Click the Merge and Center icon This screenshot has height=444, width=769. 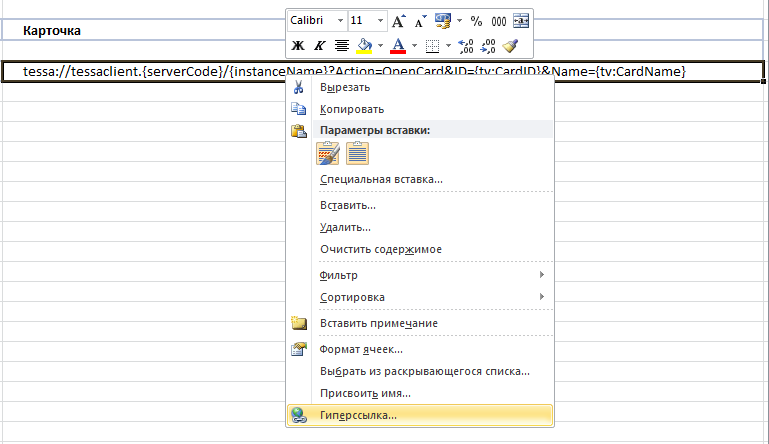coord(520,21)
